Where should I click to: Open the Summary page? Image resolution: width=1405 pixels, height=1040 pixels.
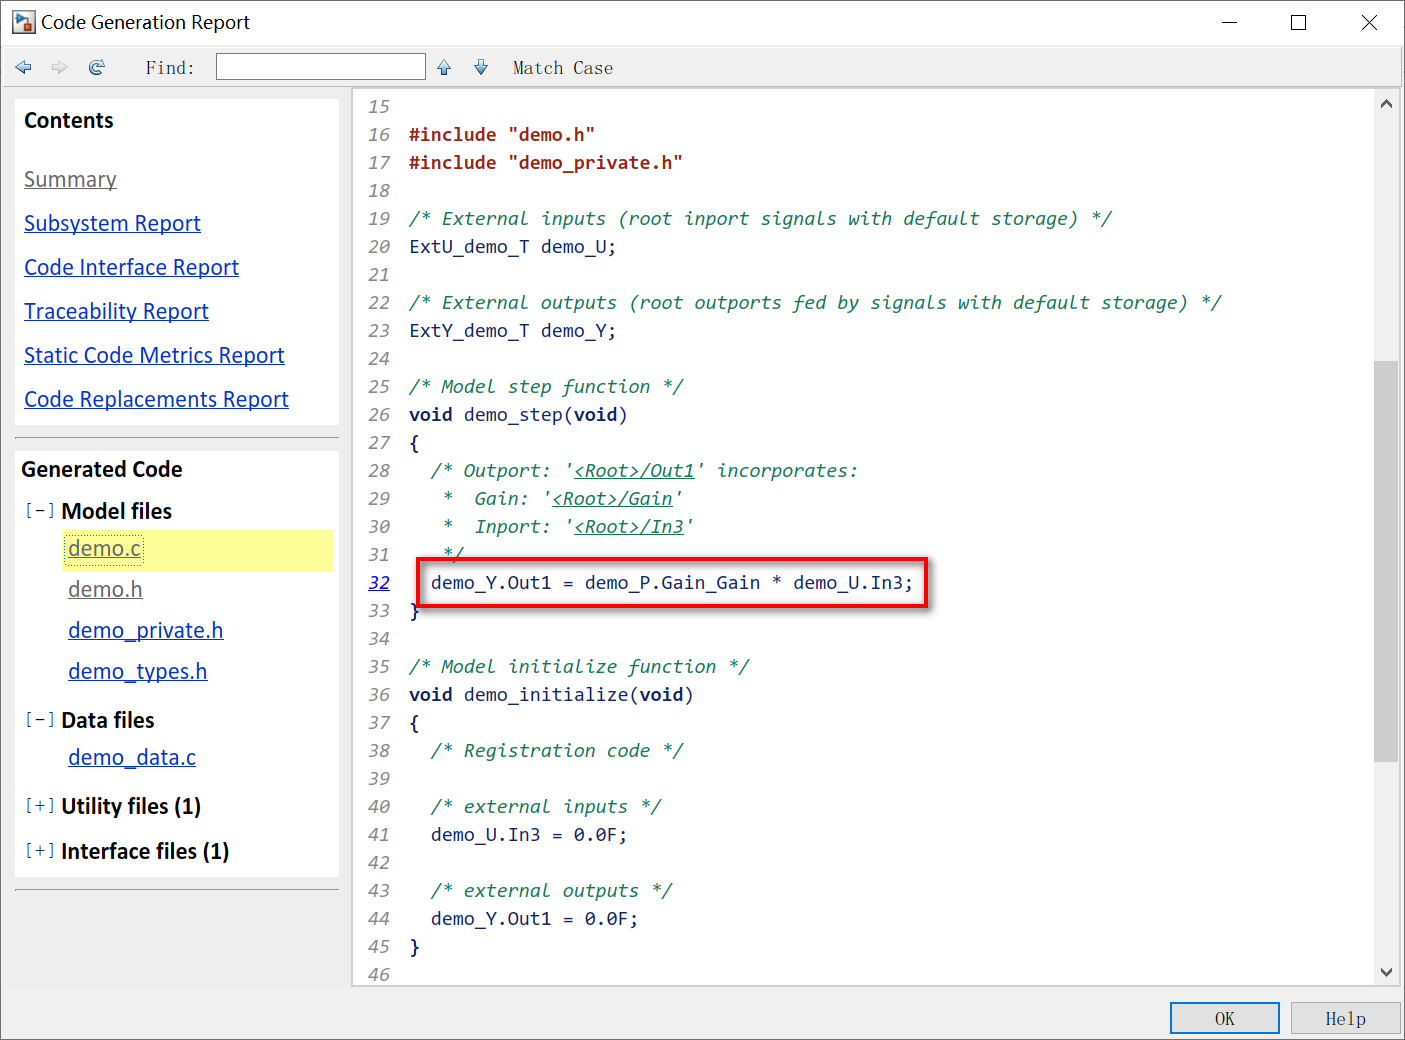point(70,180)
